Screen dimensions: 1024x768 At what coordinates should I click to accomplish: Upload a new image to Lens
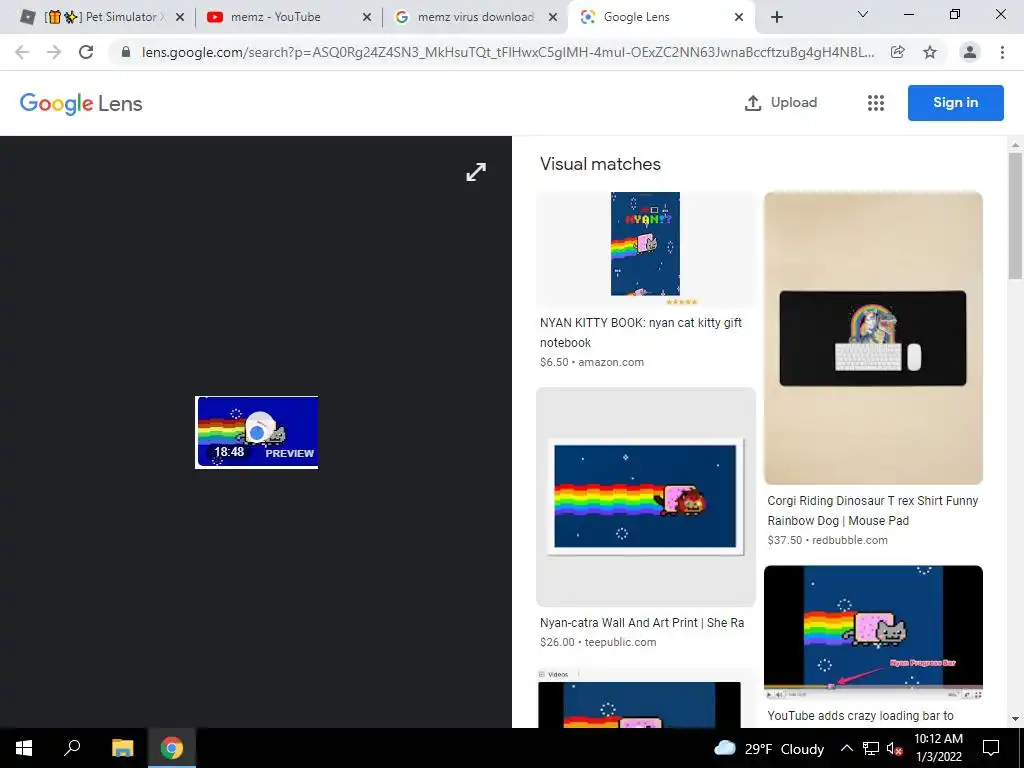[781, 103]
